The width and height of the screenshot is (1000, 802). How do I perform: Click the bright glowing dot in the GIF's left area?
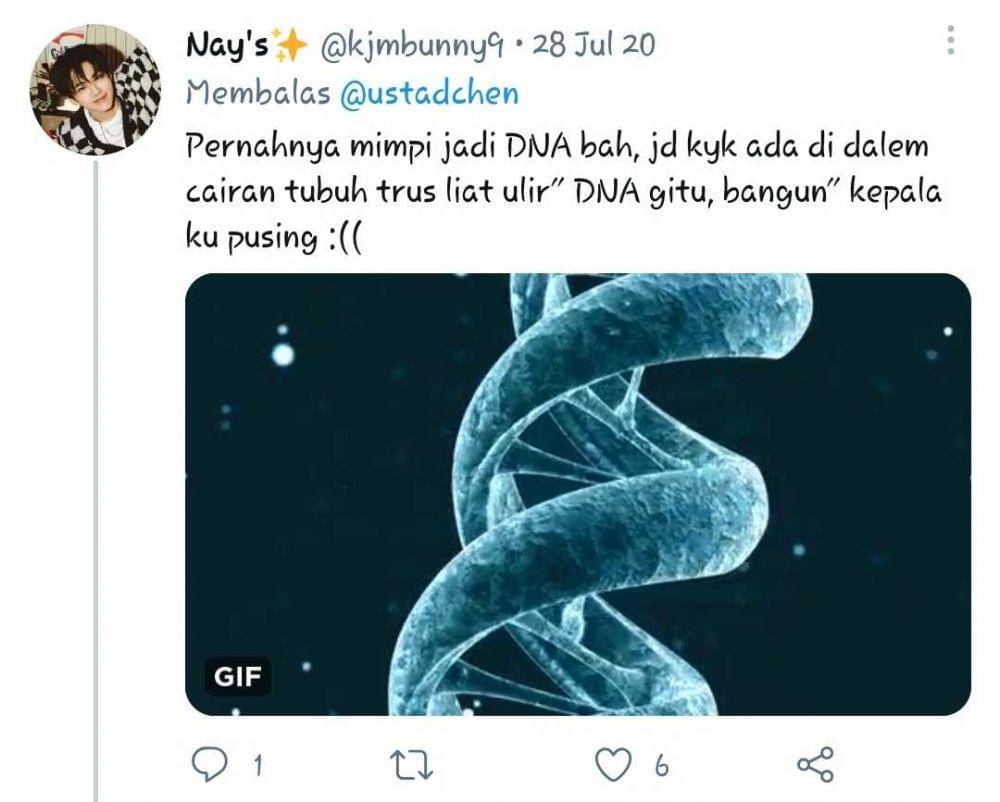pos(284,354)
